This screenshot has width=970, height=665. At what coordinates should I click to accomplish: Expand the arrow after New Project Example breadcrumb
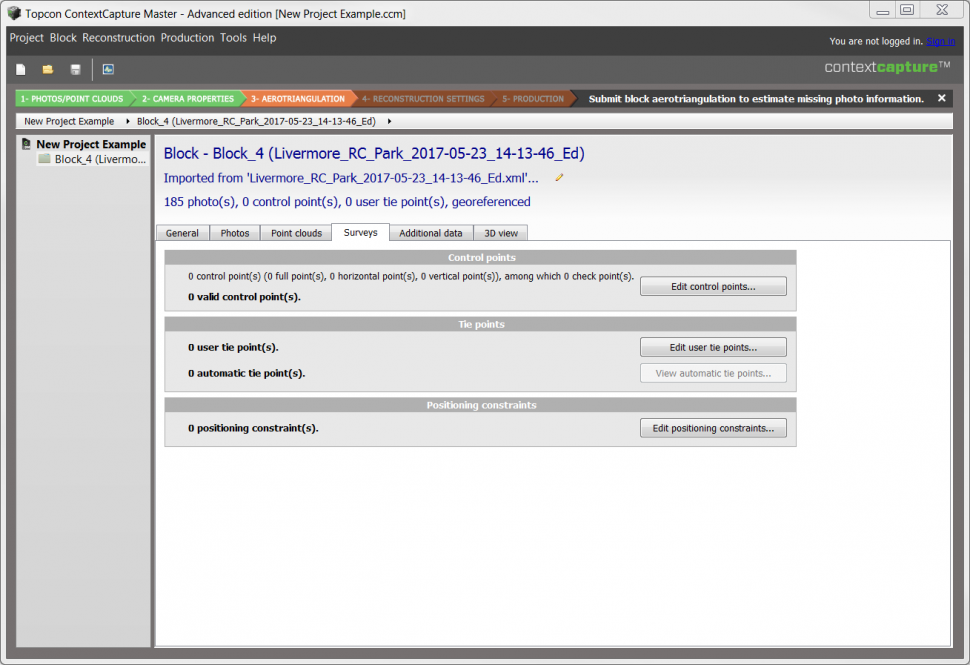tap(127, 121)
